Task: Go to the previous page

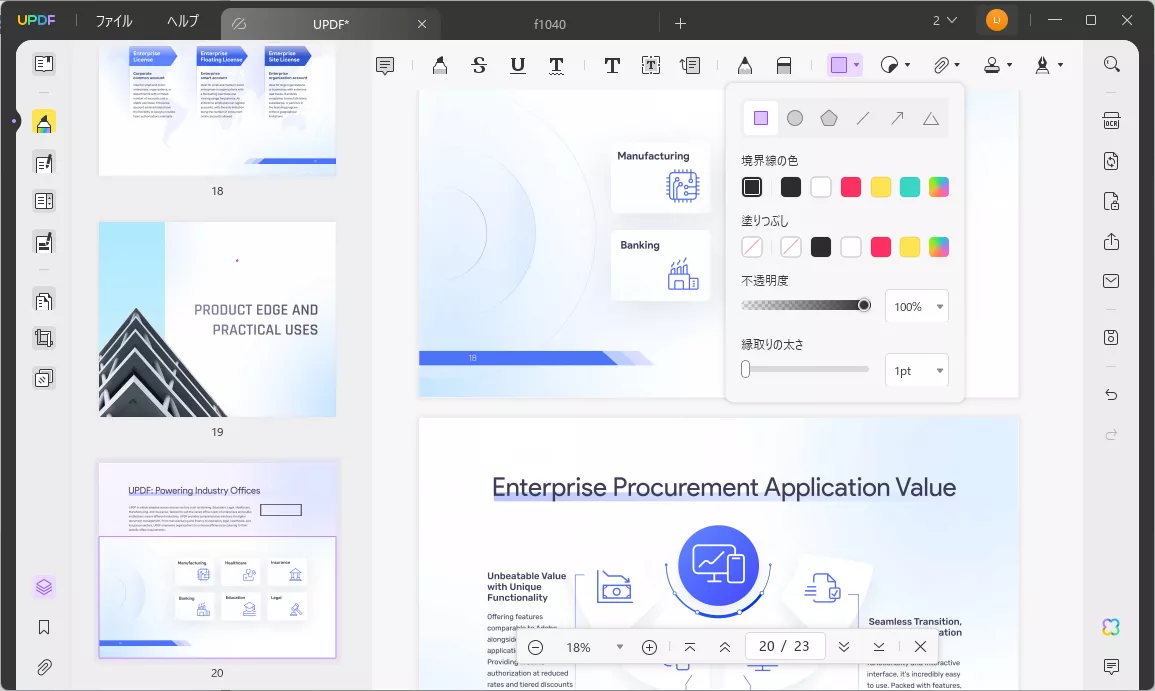Action: point(725,647)
